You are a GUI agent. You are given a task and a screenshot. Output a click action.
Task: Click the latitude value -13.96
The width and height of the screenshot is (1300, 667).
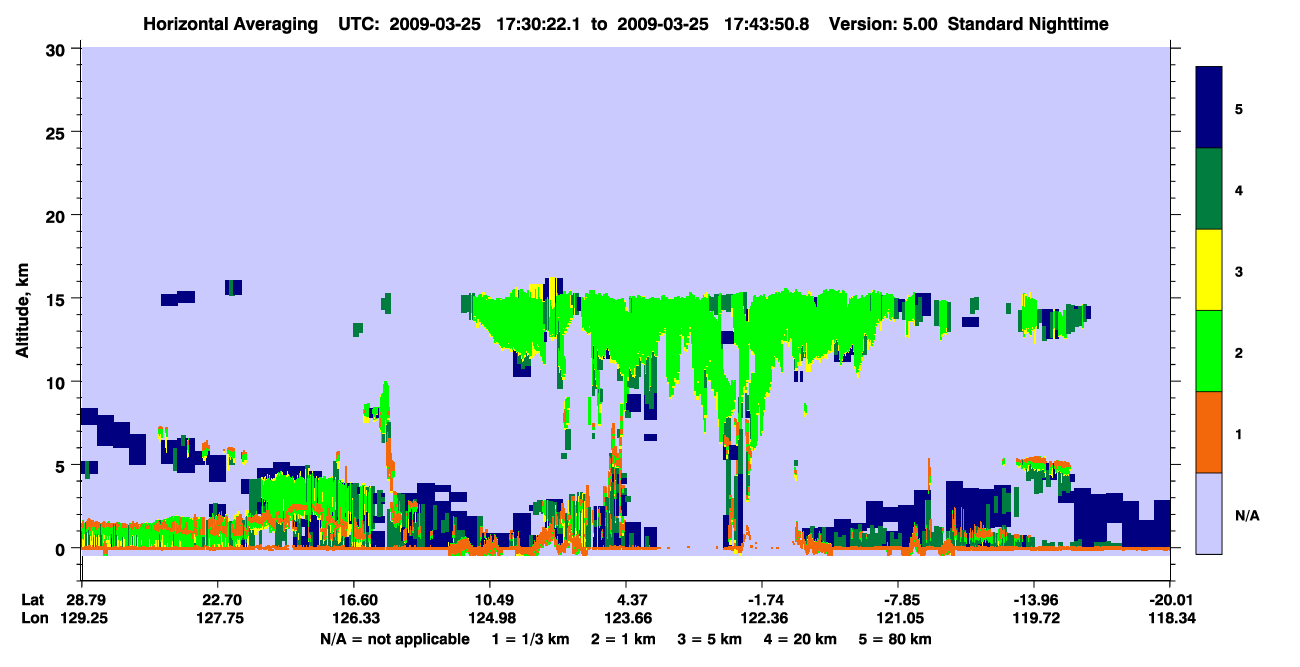pos(1034,600)
